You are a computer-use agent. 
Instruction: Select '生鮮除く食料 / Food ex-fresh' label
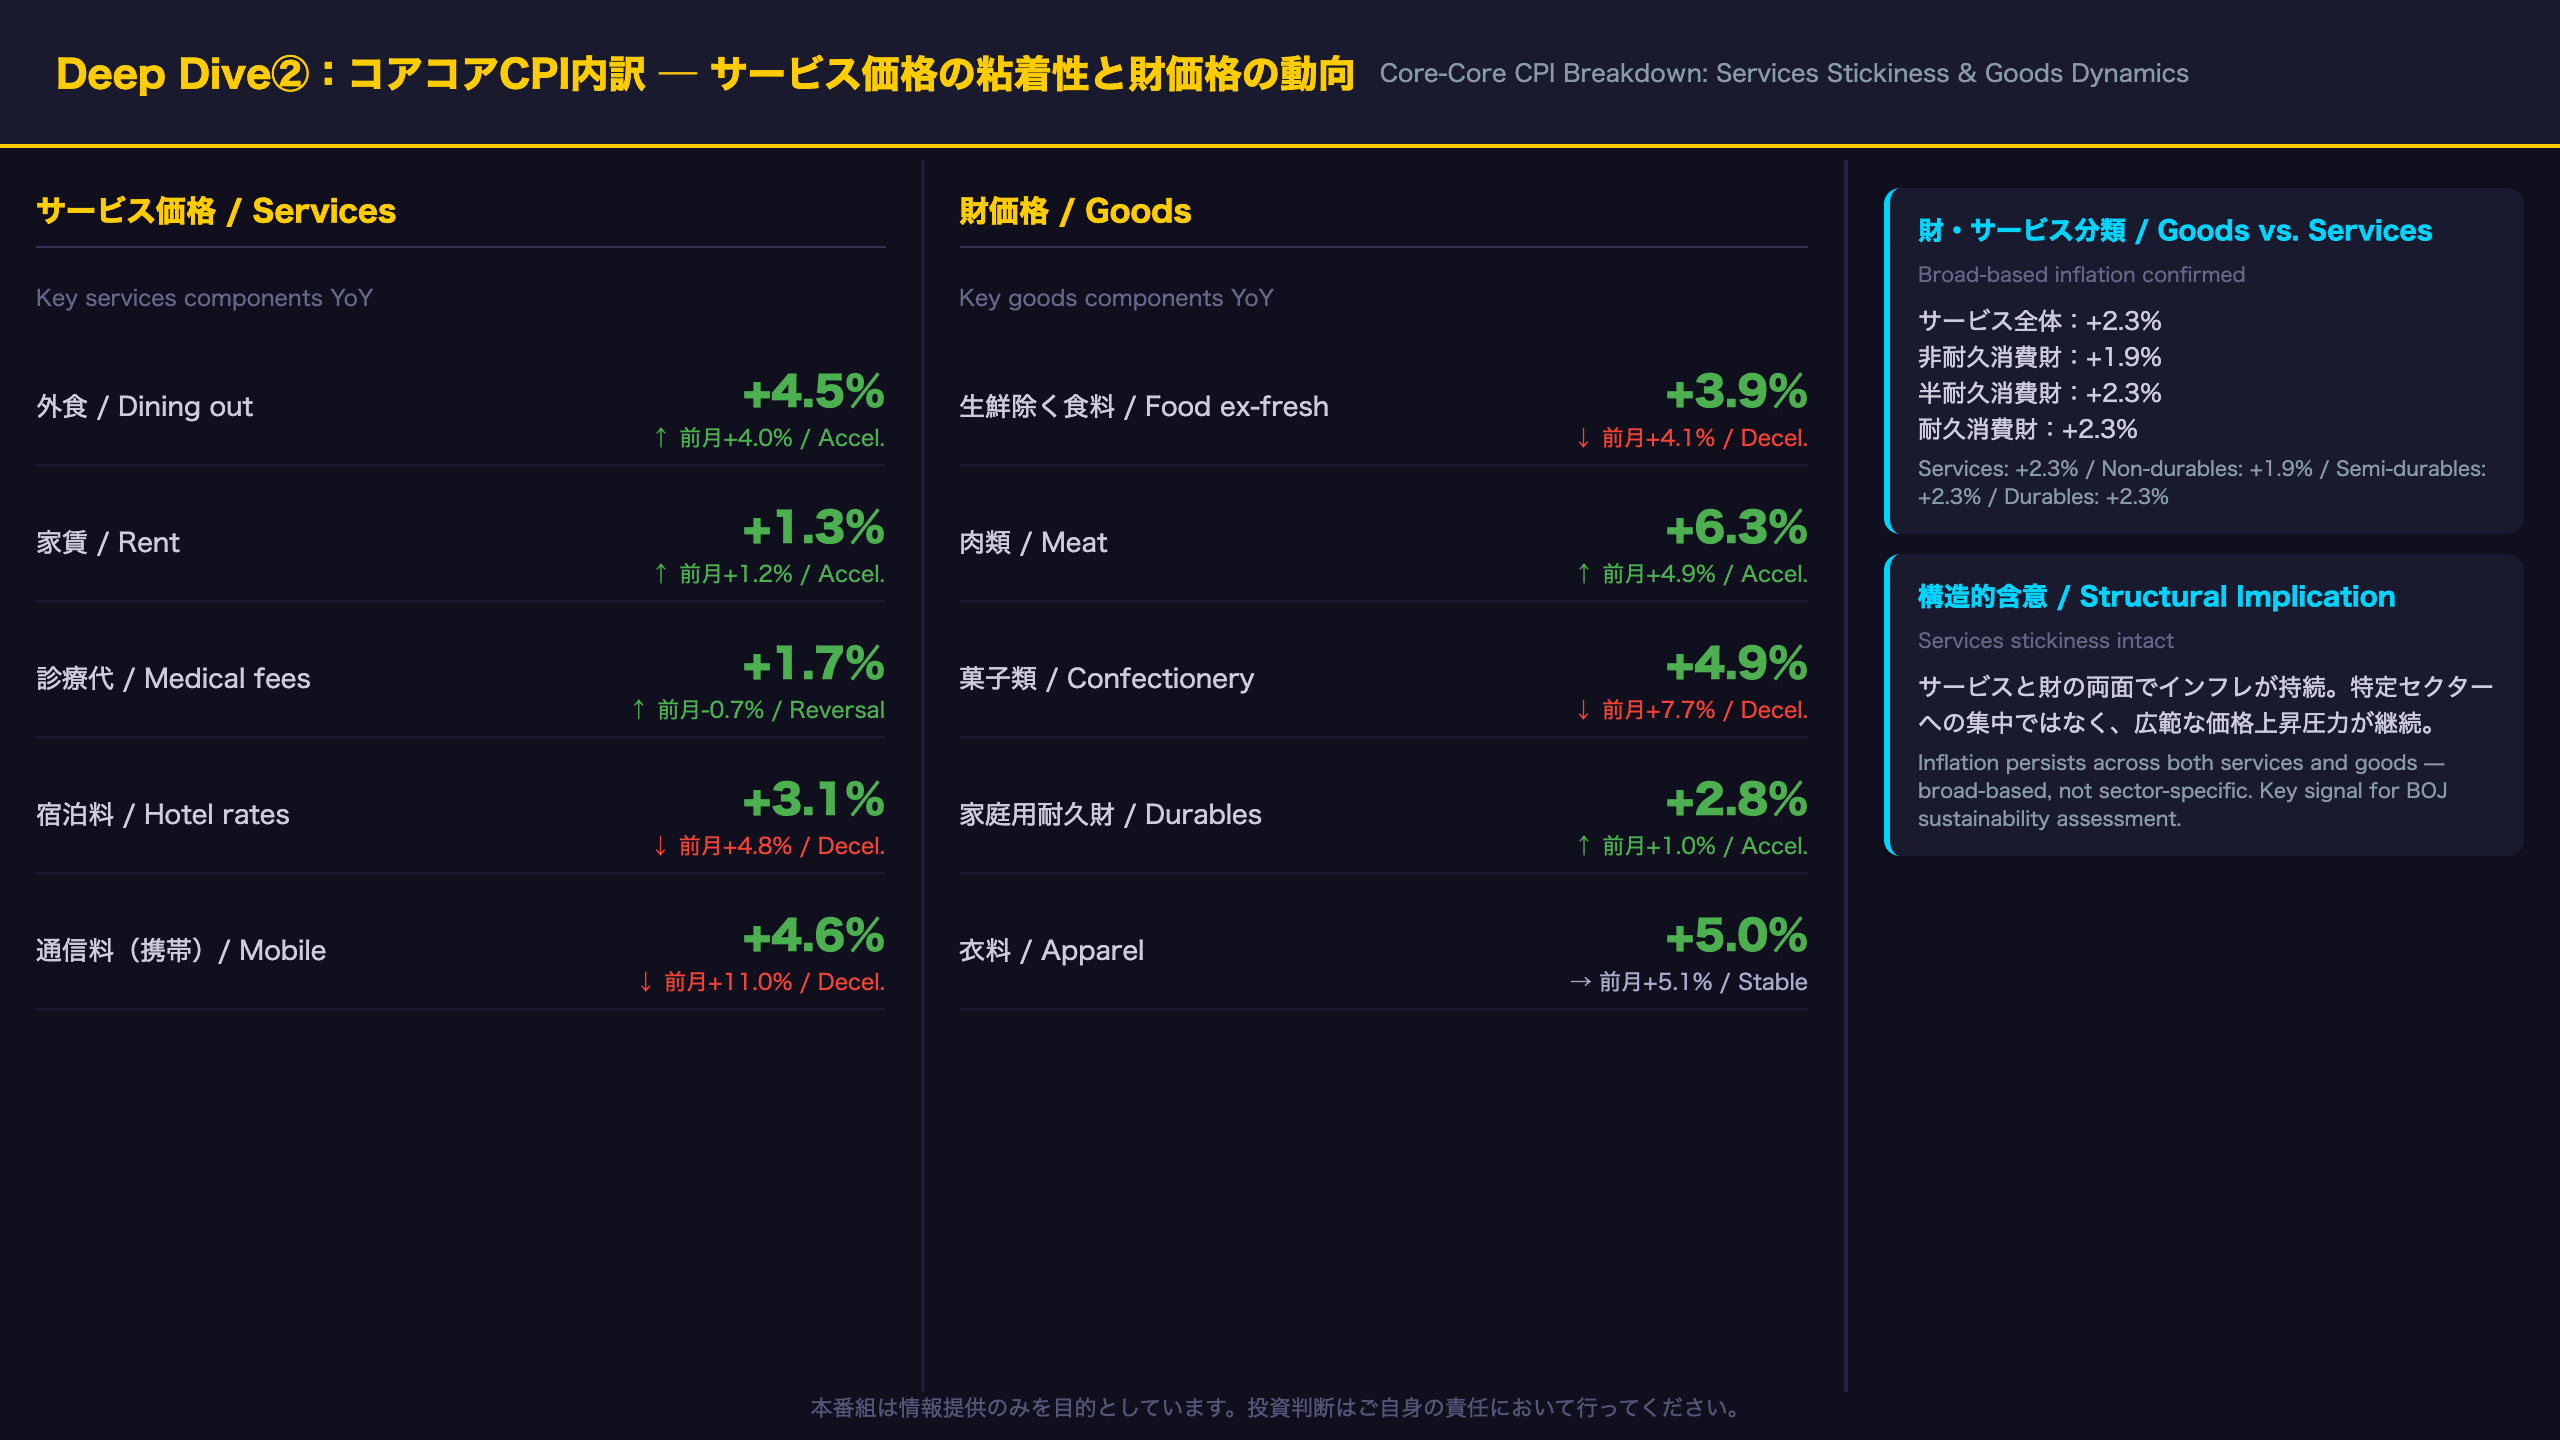1144,406
